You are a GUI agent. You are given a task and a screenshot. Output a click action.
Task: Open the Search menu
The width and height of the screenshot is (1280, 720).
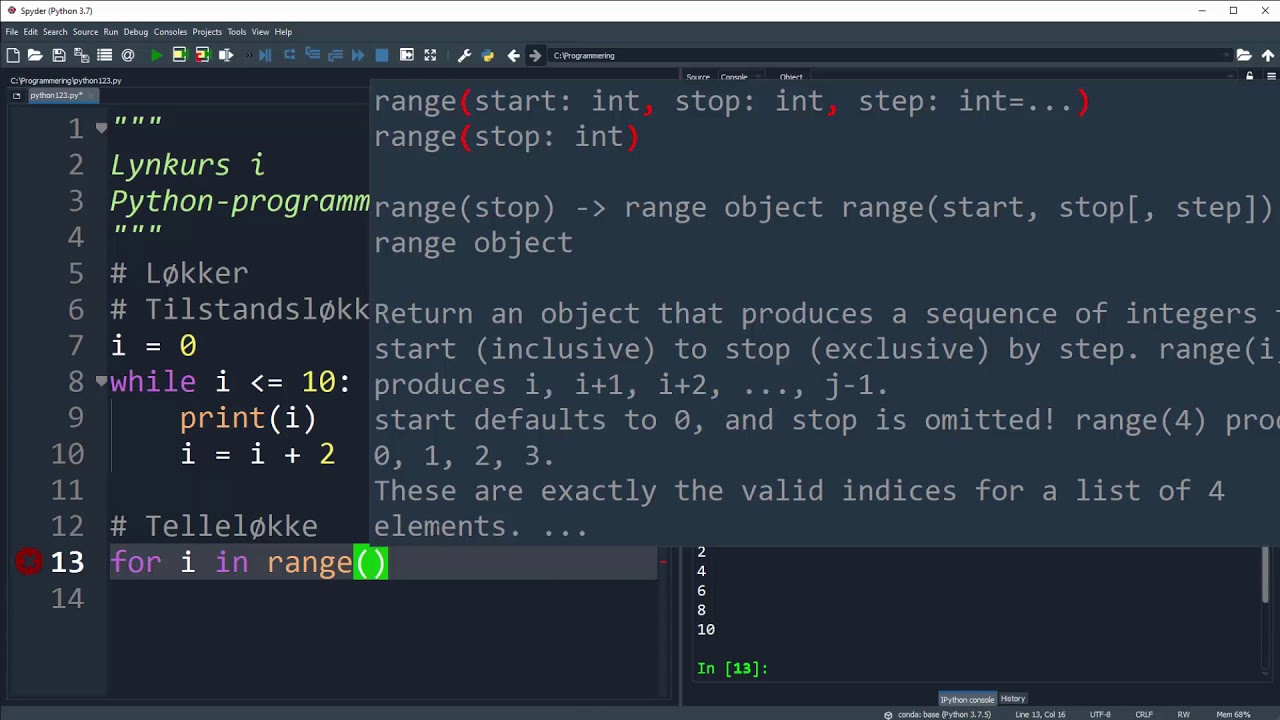point(55,32)
